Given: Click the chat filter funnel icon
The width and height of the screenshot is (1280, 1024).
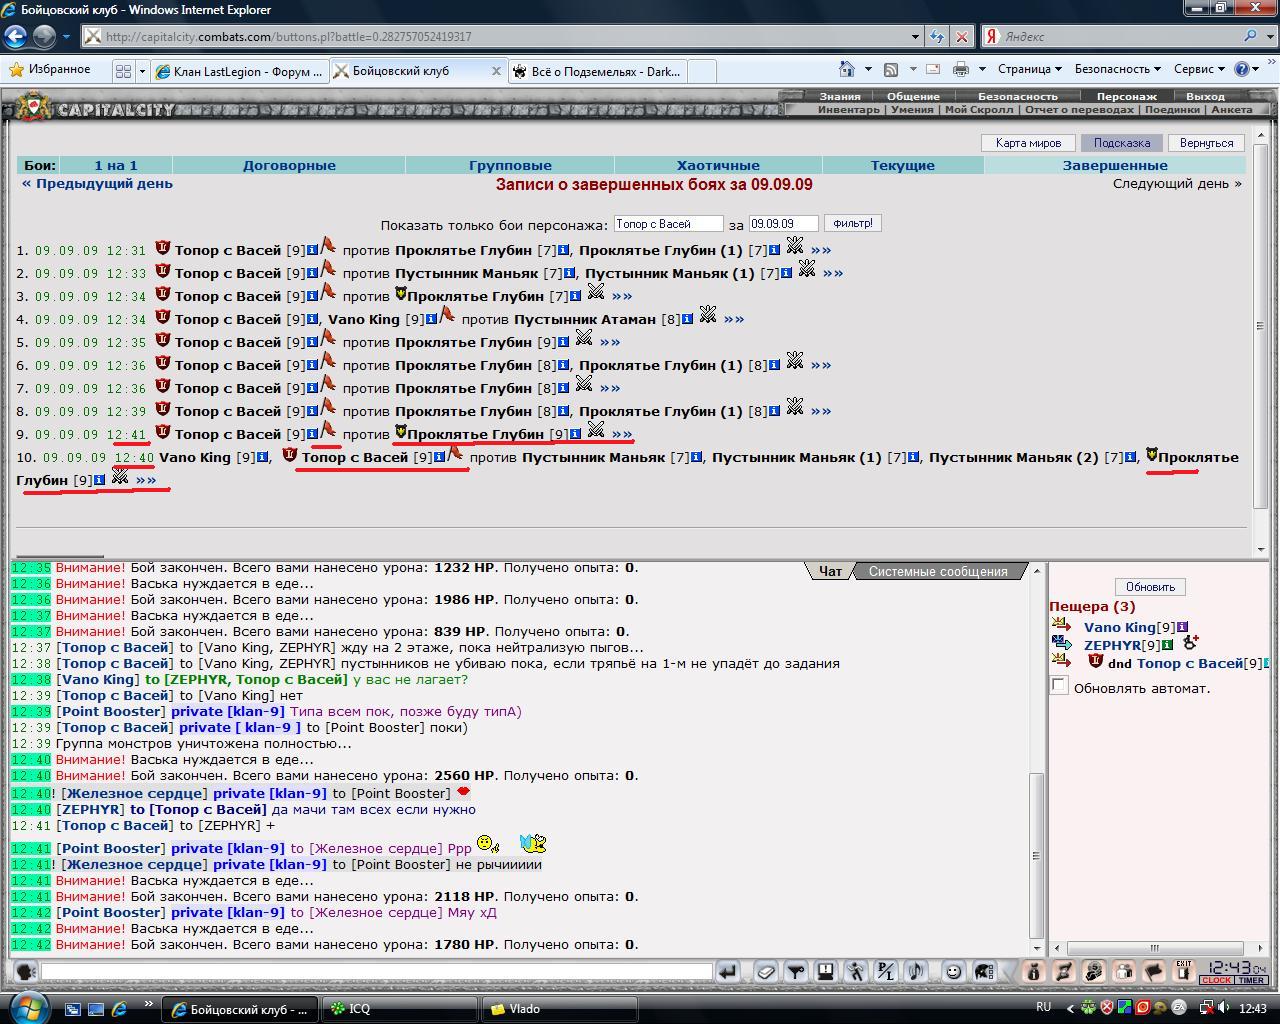Looking at the screenshot, I should [x=796, y=971].
